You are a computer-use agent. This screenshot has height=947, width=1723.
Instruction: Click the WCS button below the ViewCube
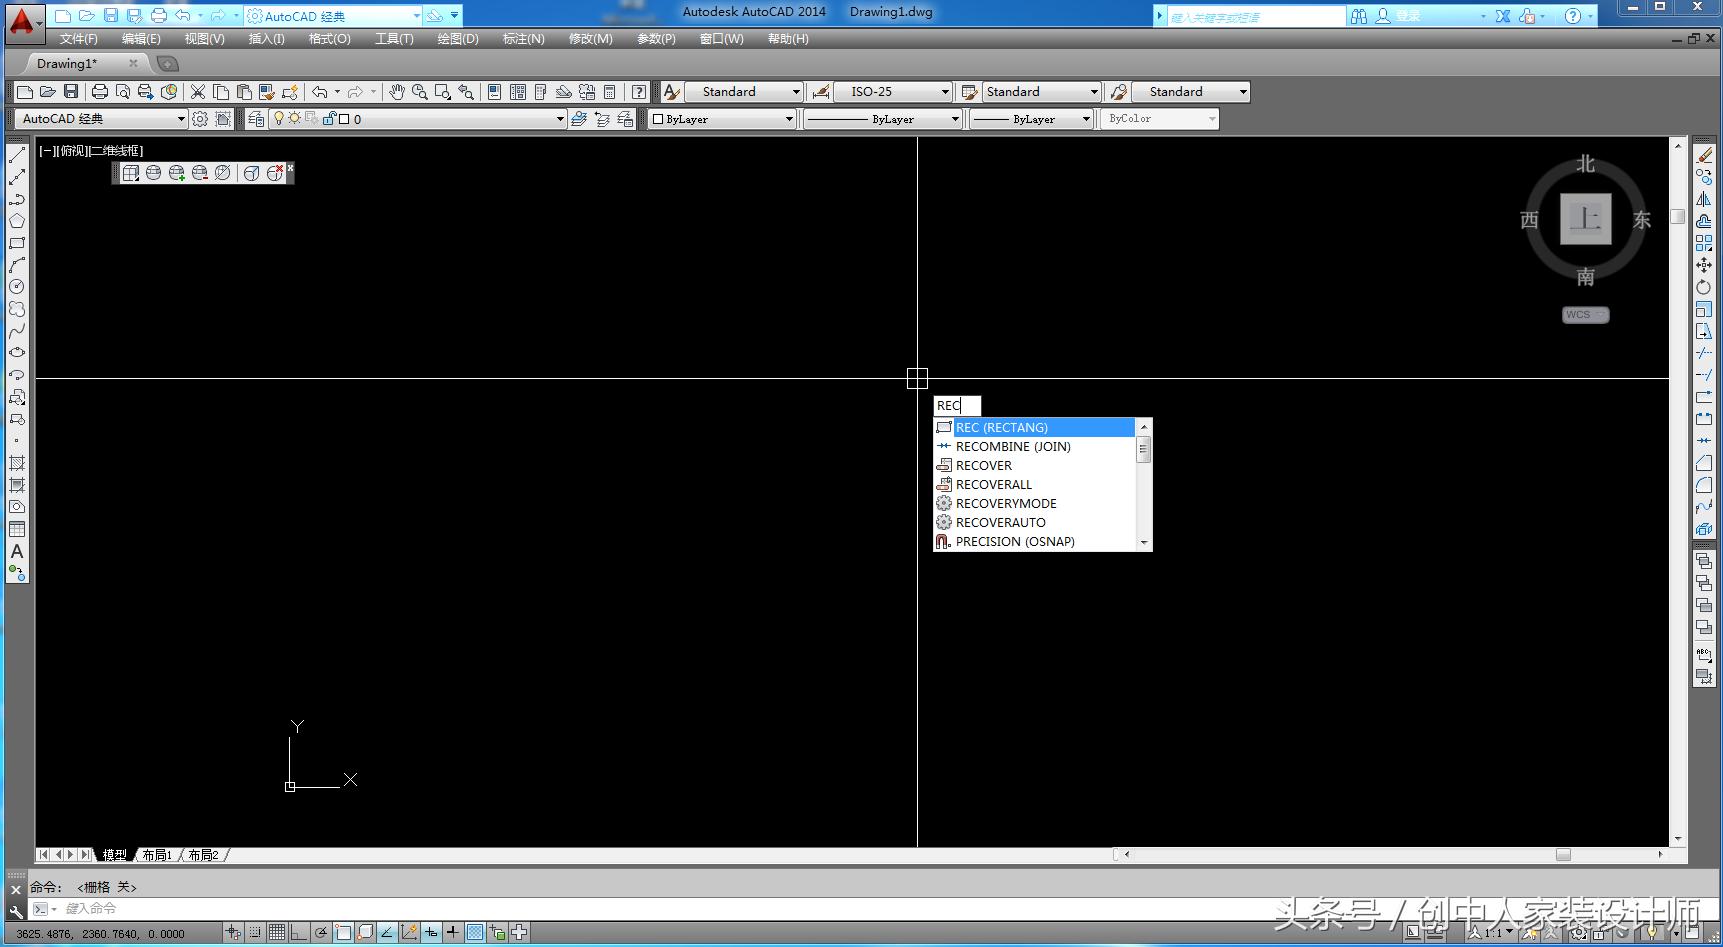click(x=1585, y=315)
